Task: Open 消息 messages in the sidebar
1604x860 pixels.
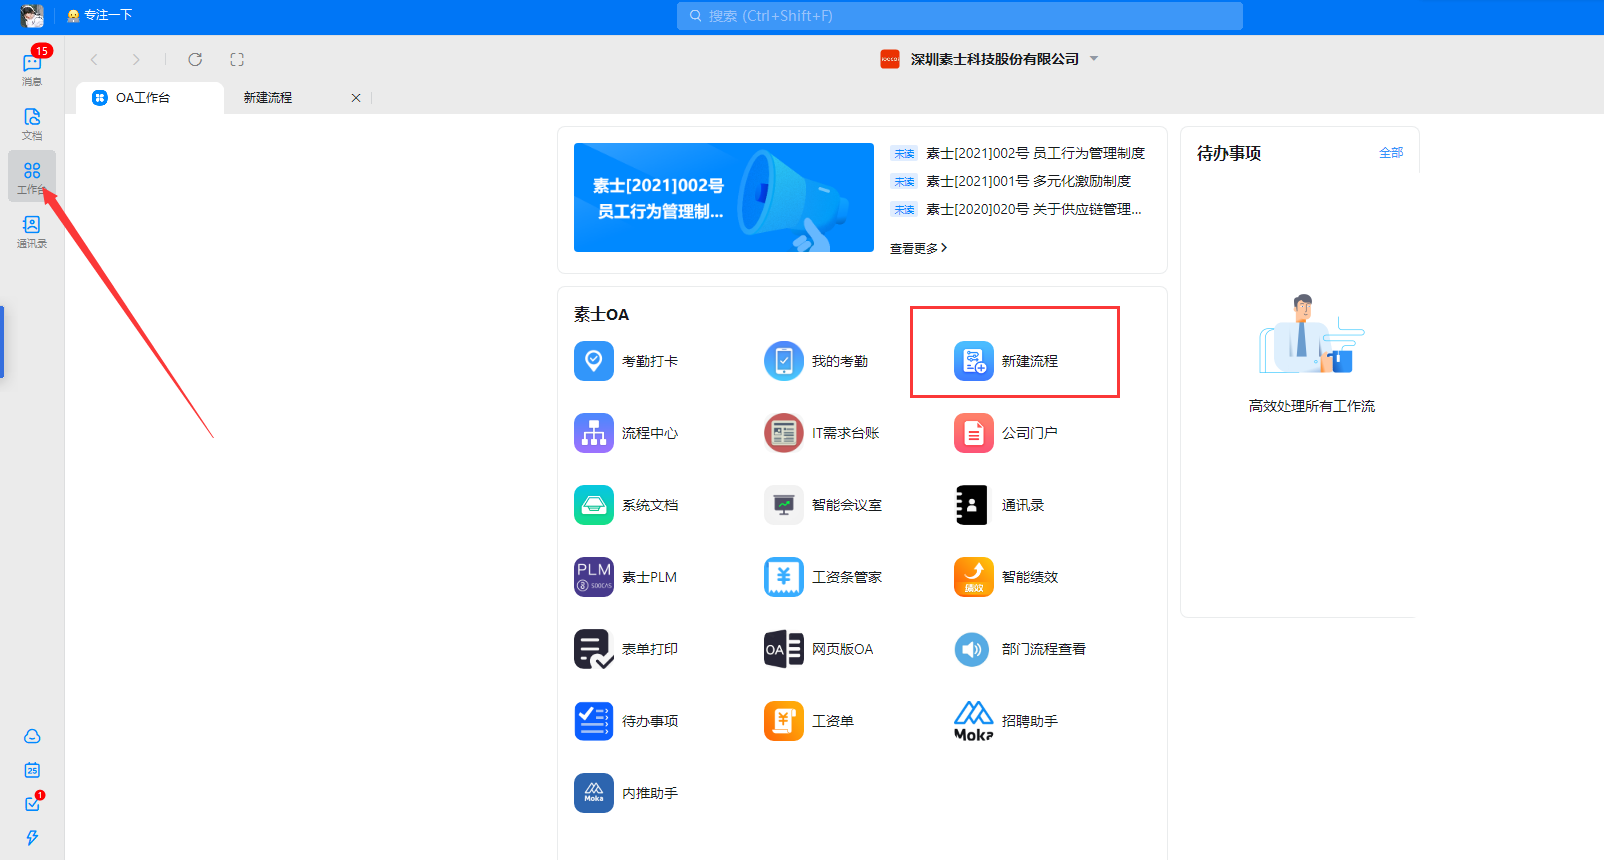Action: click(32, 69)
